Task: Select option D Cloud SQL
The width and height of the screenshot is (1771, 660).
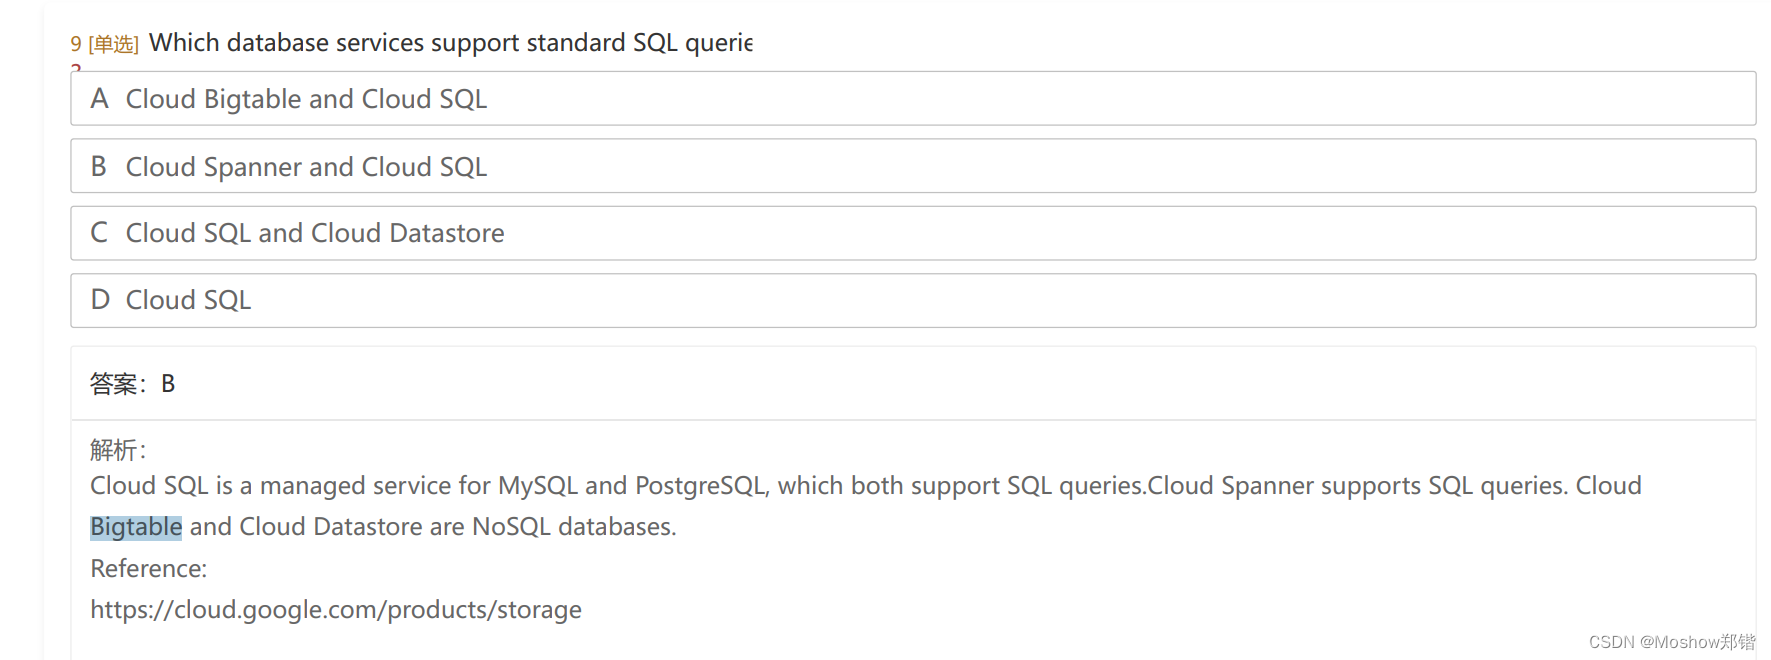Action: tap(913, 300)
